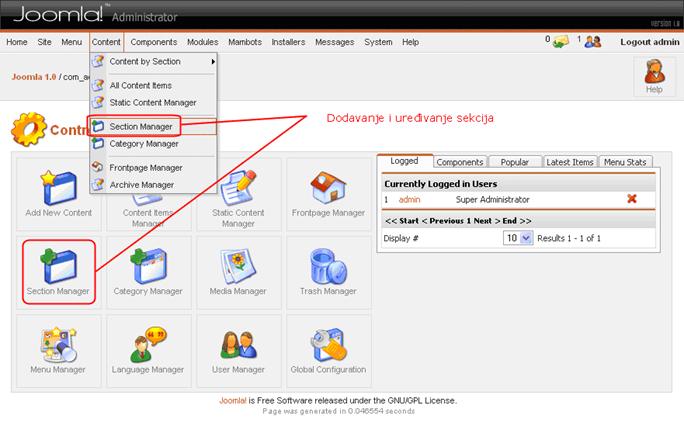
Task: Open the Home menu
Action: tap(17, 42)
